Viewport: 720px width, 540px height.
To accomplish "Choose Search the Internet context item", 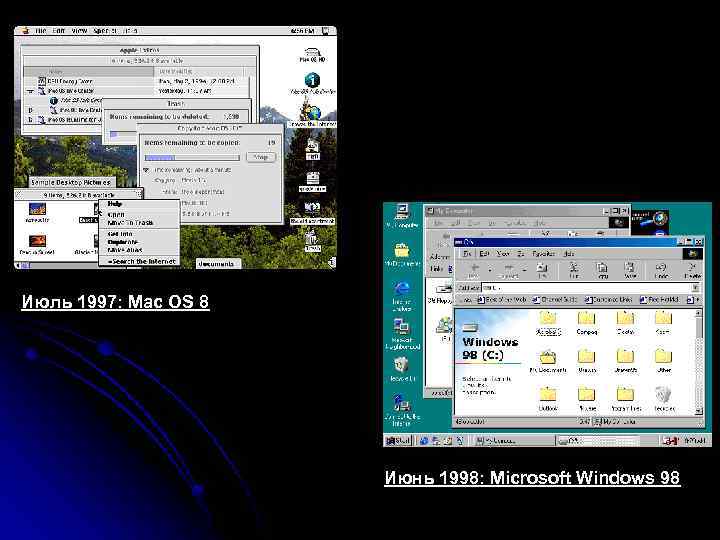I will 141,261.
